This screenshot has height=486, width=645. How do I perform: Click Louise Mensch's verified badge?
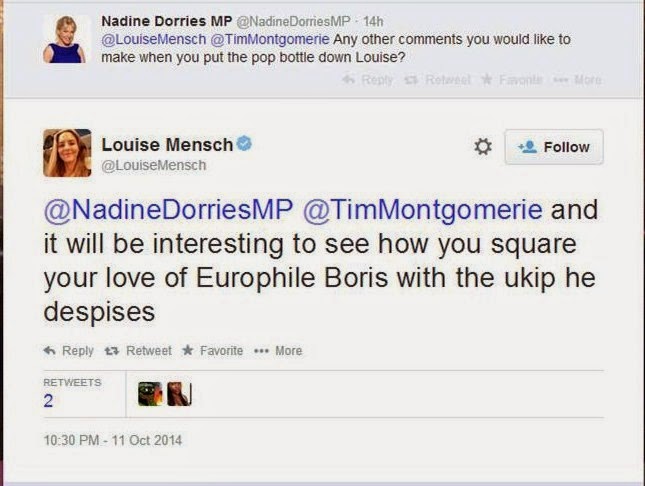244,144
